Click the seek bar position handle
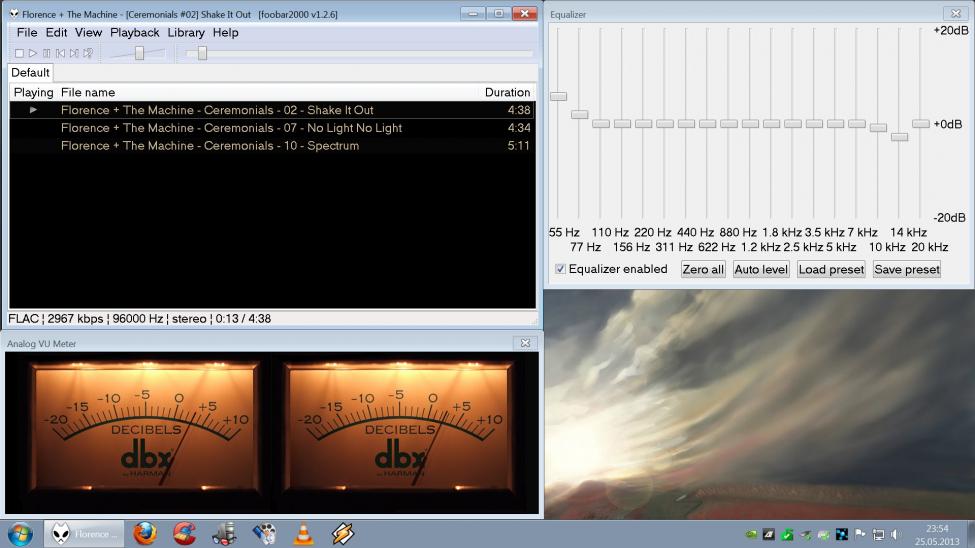The height and width of the screenshot is (548, 975). point(202,53)
